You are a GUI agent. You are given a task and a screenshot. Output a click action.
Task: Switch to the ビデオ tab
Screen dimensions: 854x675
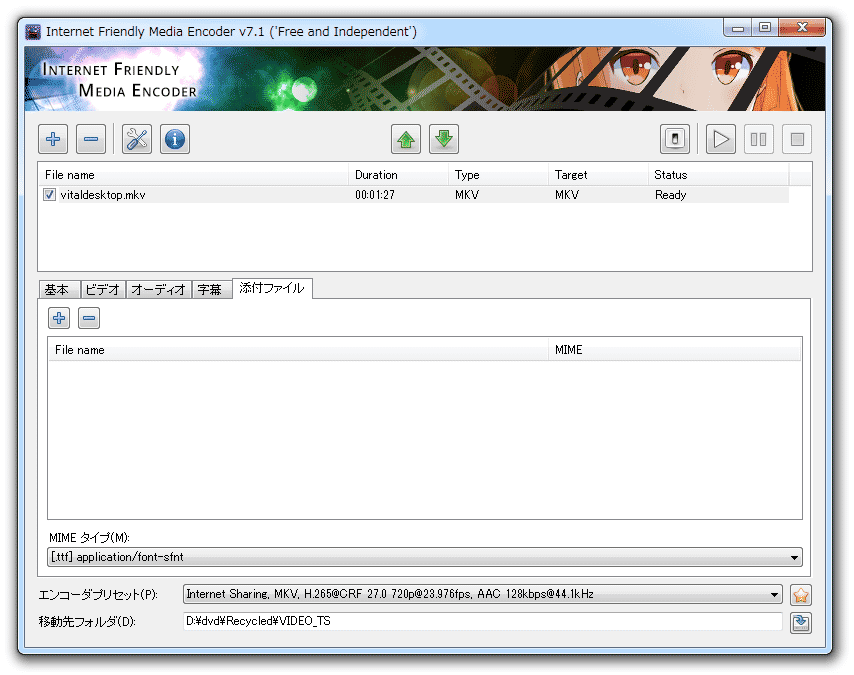pos(103,289)
